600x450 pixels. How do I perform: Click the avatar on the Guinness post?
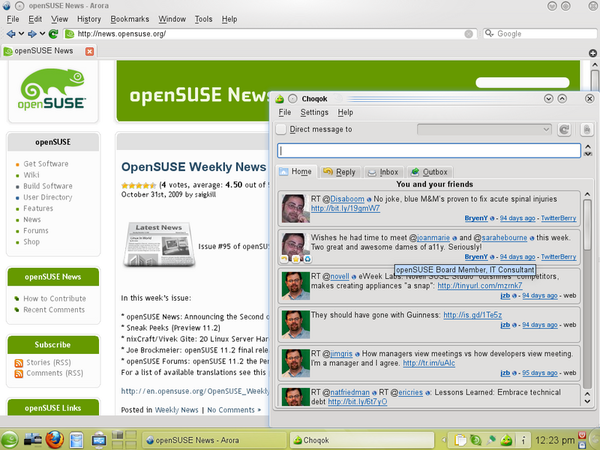tap(295, 324)
